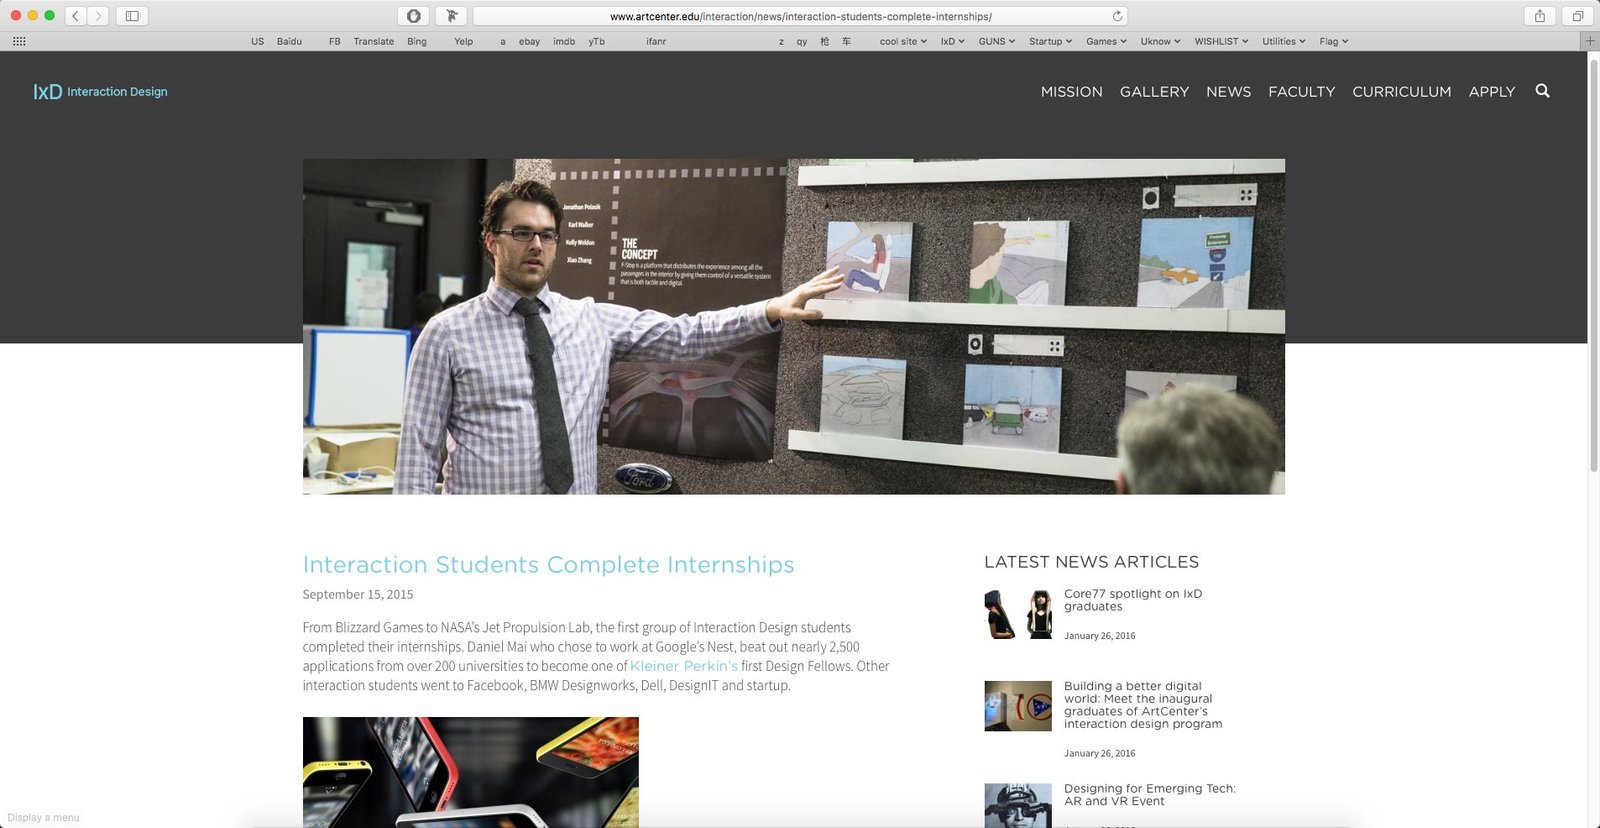1600x828 pixels.
Task: Click the hero image of presenter
Action: tap(793, 326)
